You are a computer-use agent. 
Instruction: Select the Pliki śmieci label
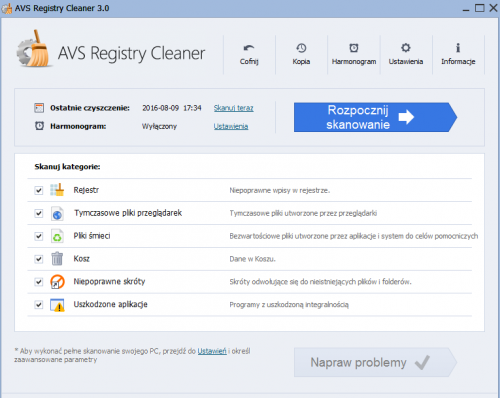click(92, 236)
